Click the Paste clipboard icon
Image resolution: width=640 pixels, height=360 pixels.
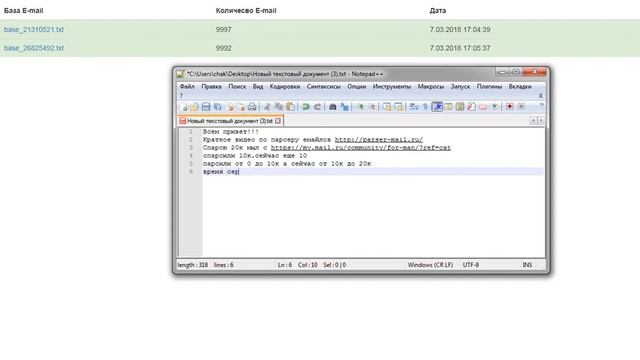point(290,107)
